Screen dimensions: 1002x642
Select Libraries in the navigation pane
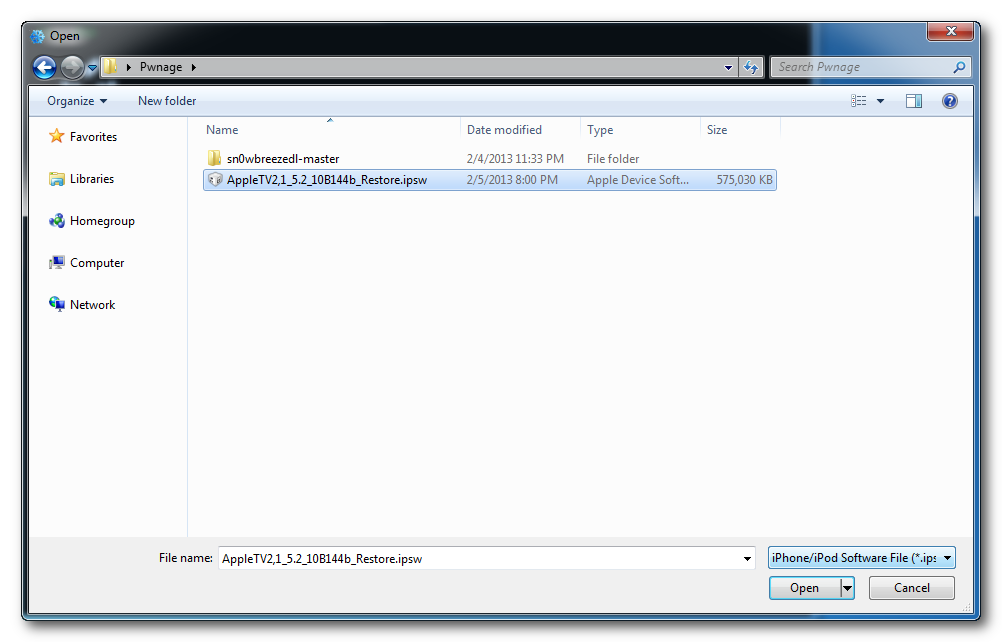92,179
